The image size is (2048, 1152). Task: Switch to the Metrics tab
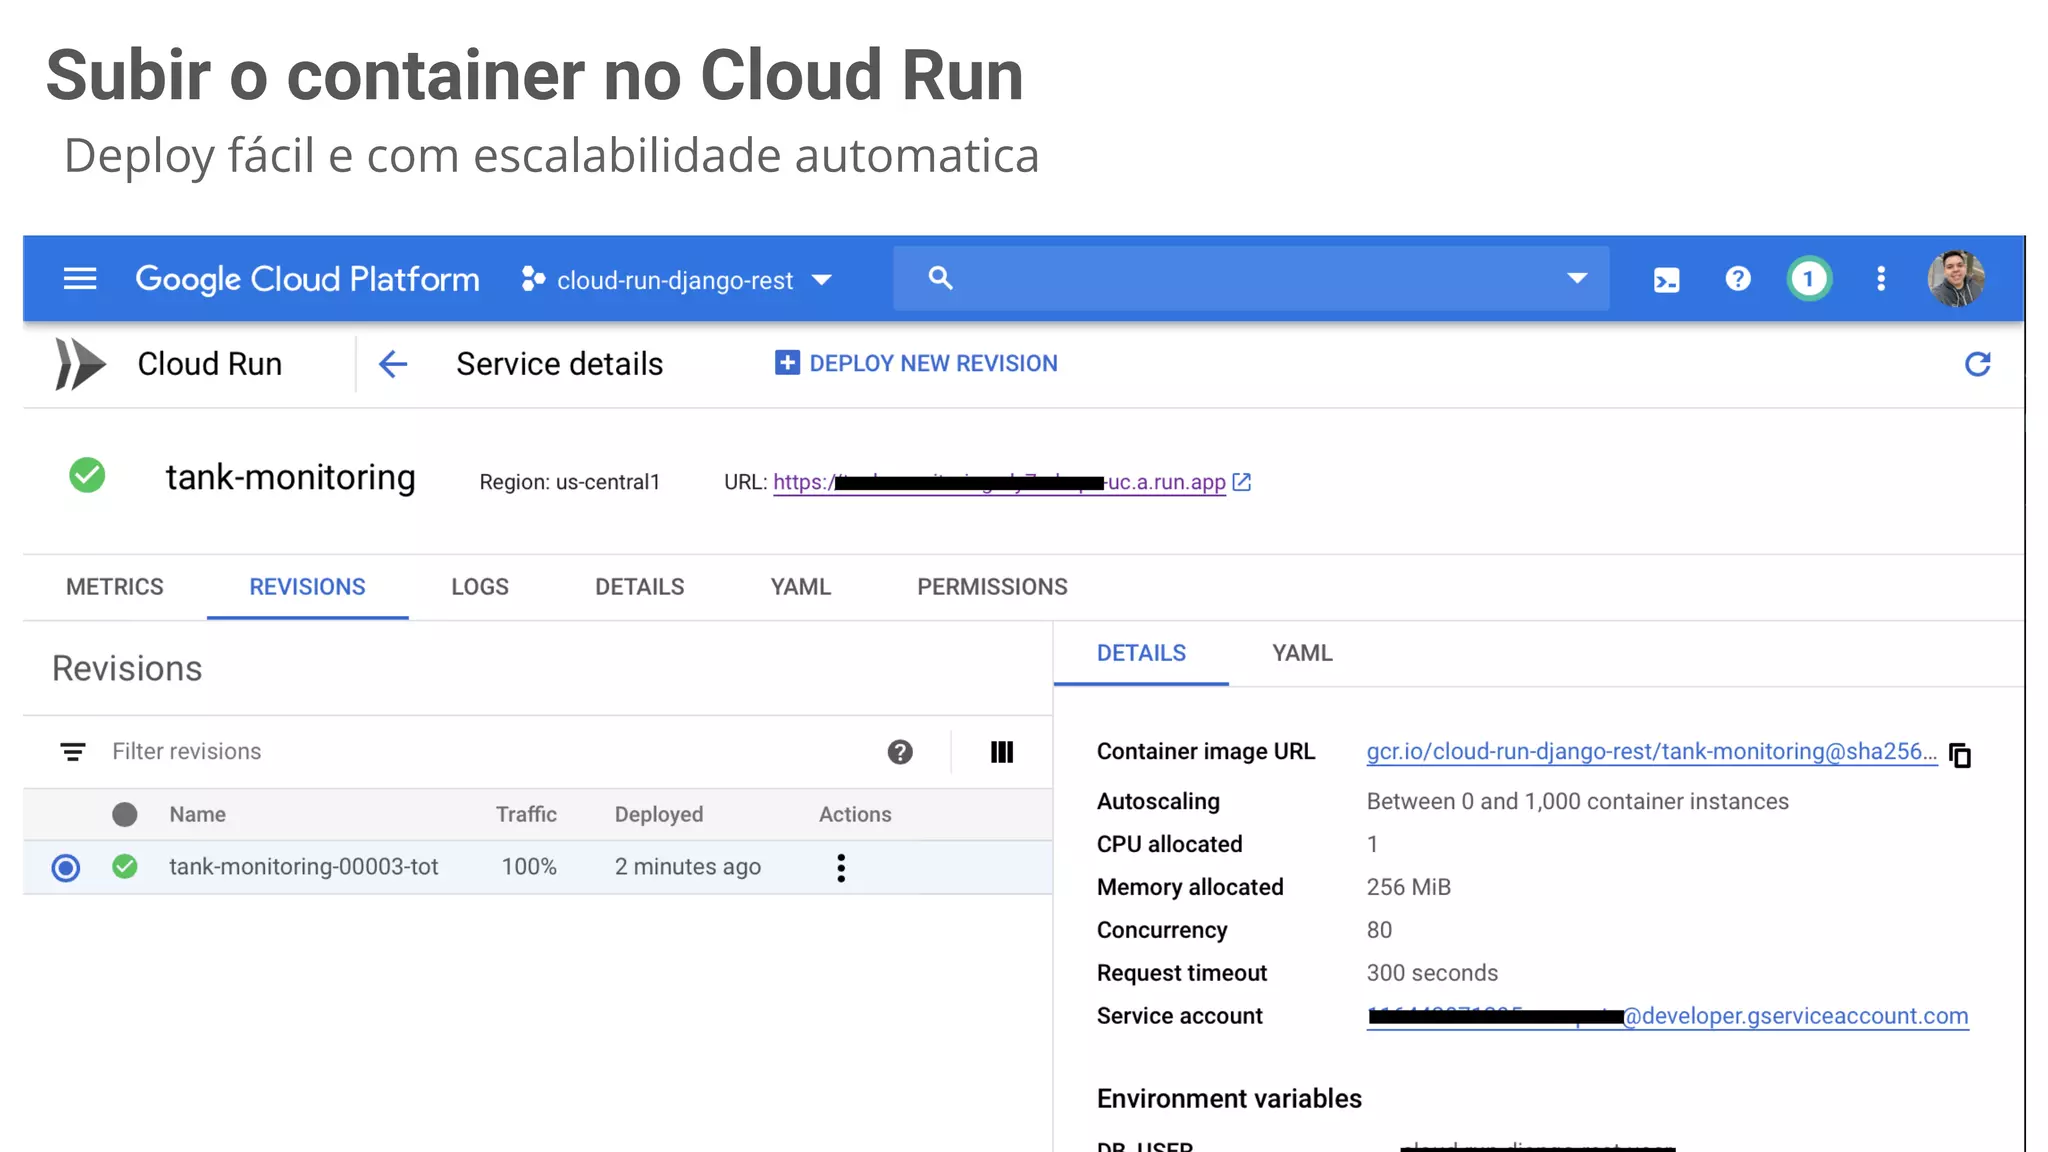pyautogui.click(x=115, y=587)
